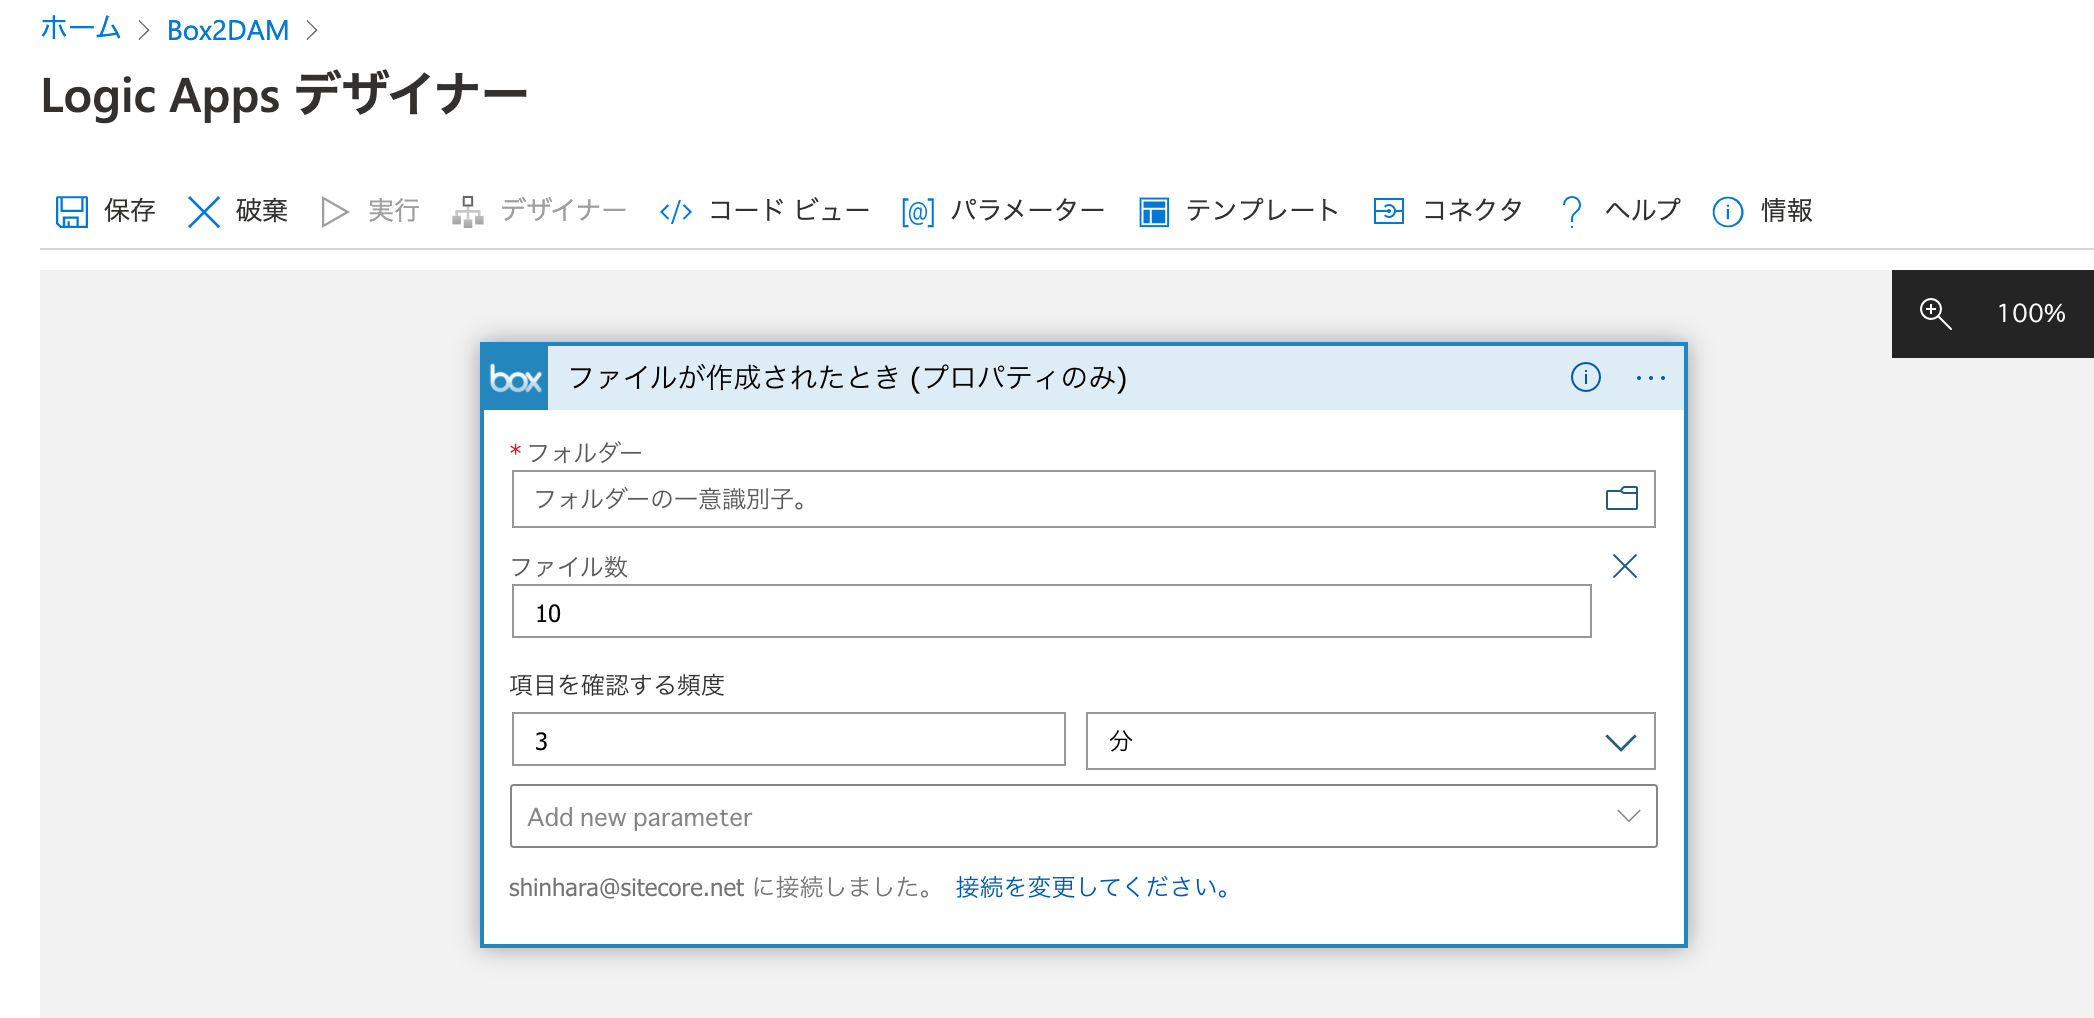The width and height of the screenshot is (2094, 1018).
Task: Open the Add new parameter dropdown
Action: [1084, 816]
